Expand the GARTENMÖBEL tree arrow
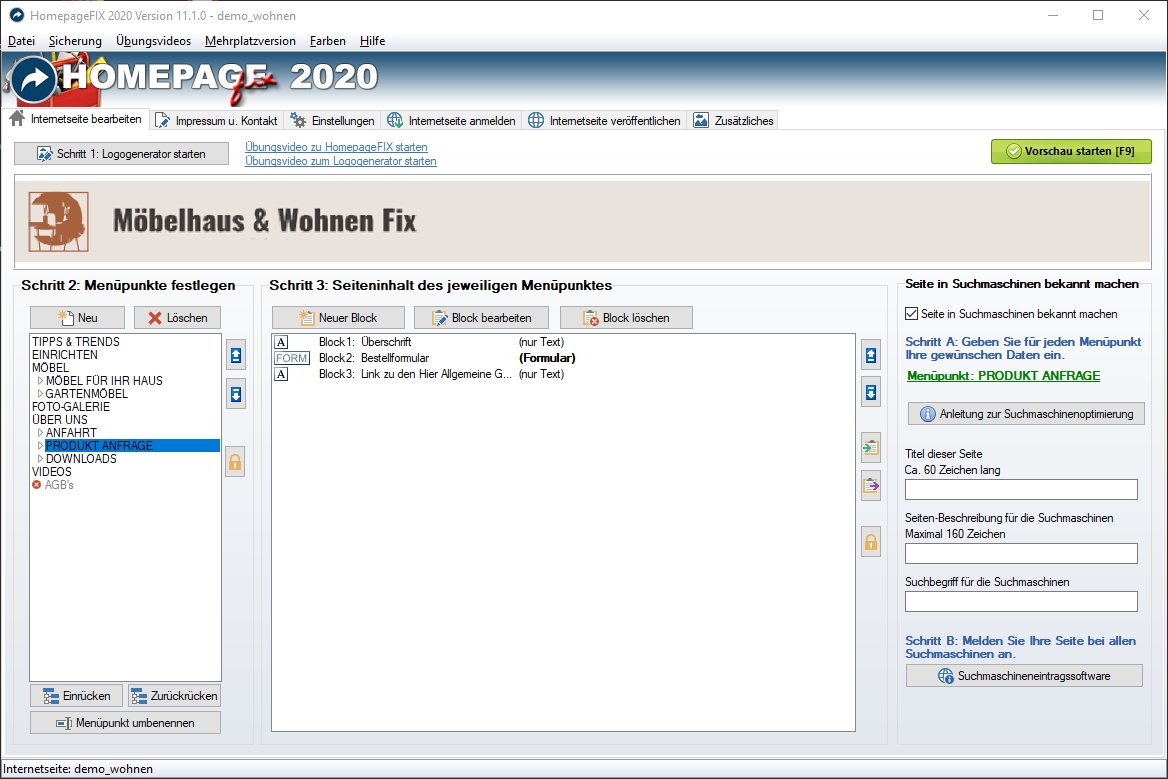1168x779 pixels. click(x=40, y=394)
